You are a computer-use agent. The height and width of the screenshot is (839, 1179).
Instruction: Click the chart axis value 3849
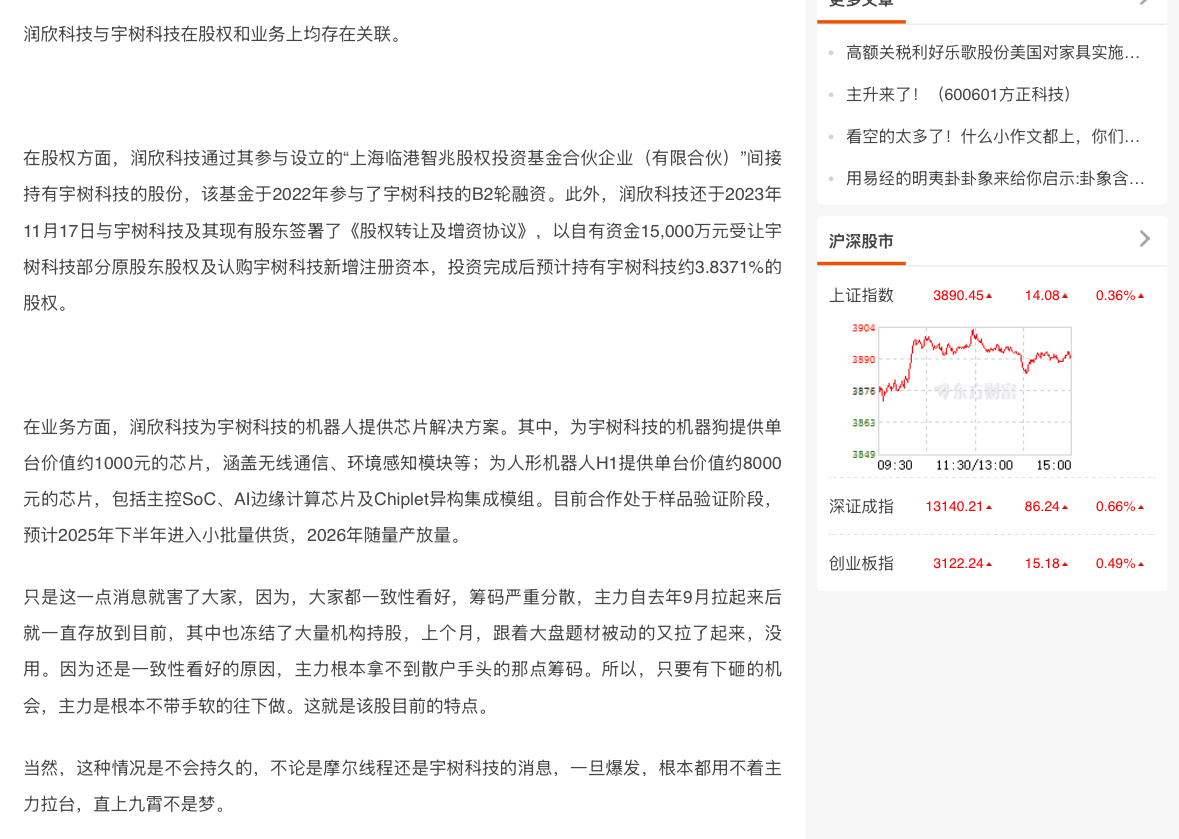[x=863, y=454]
